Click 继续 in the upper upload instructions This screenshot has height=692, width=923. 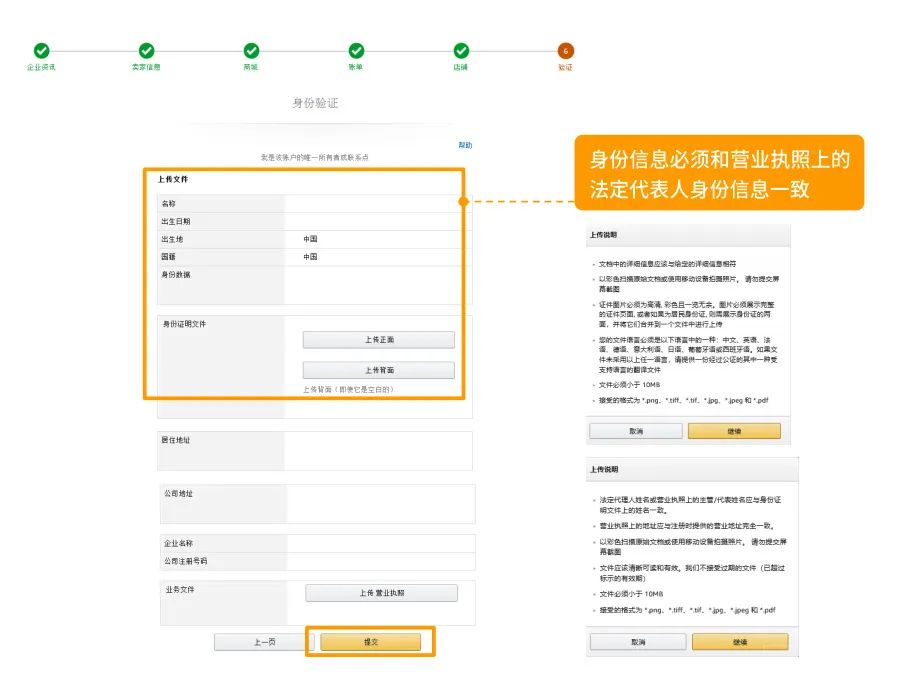(x=734, y=431)
